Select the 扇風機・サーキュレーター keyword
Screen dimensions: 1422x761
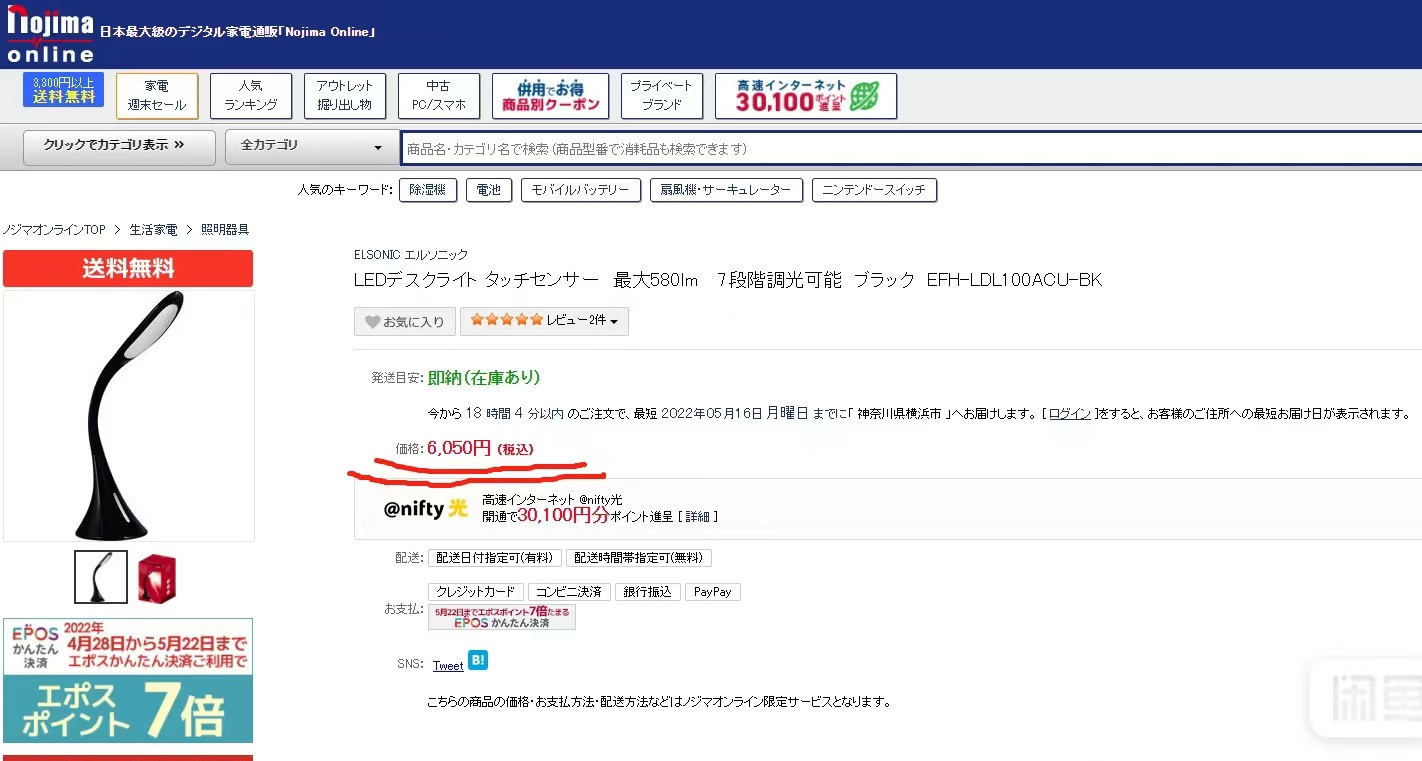tap(726, 190)
